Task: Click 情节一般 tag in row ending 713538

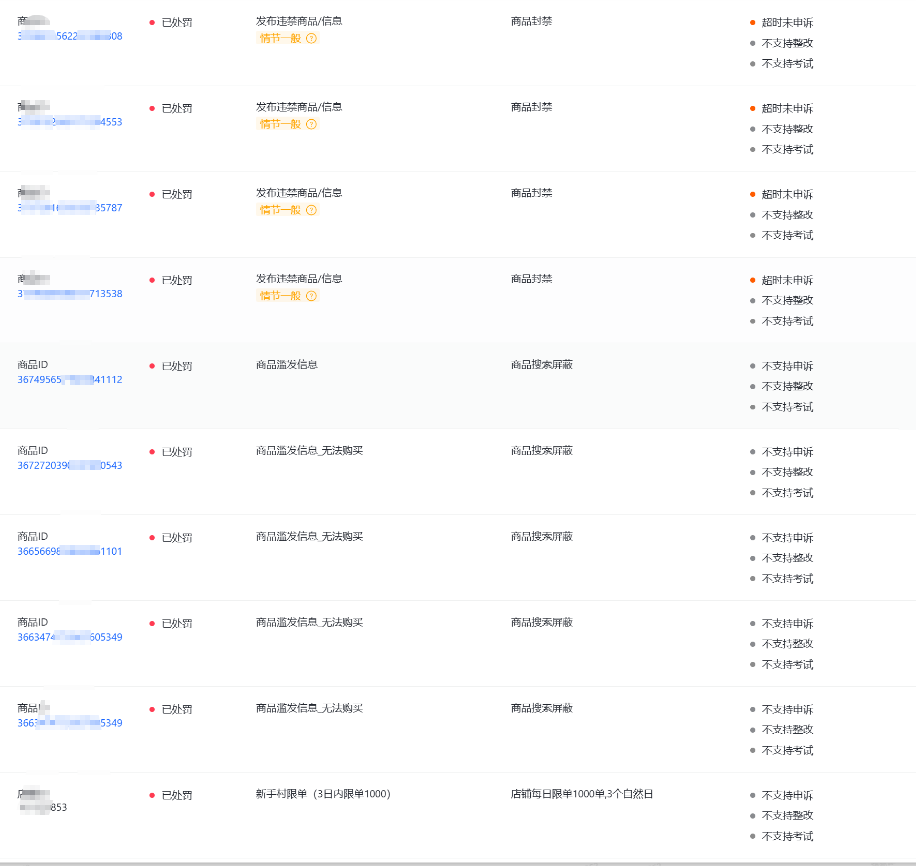Action: click(280, 296)
